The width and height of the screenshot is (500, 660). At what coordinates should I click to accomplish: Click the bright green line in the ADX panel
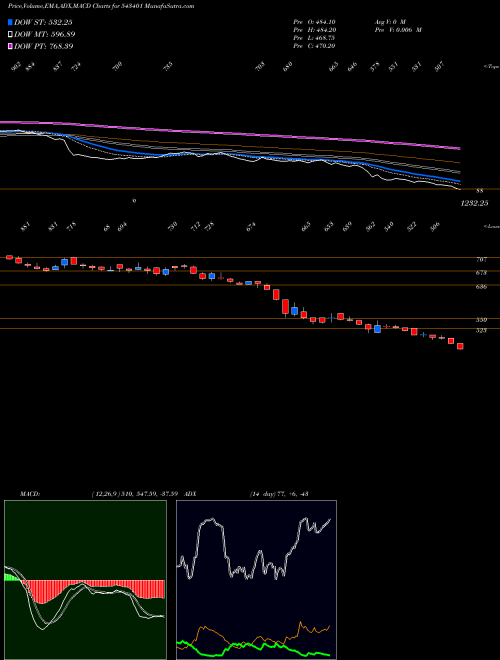coord(253,645)
